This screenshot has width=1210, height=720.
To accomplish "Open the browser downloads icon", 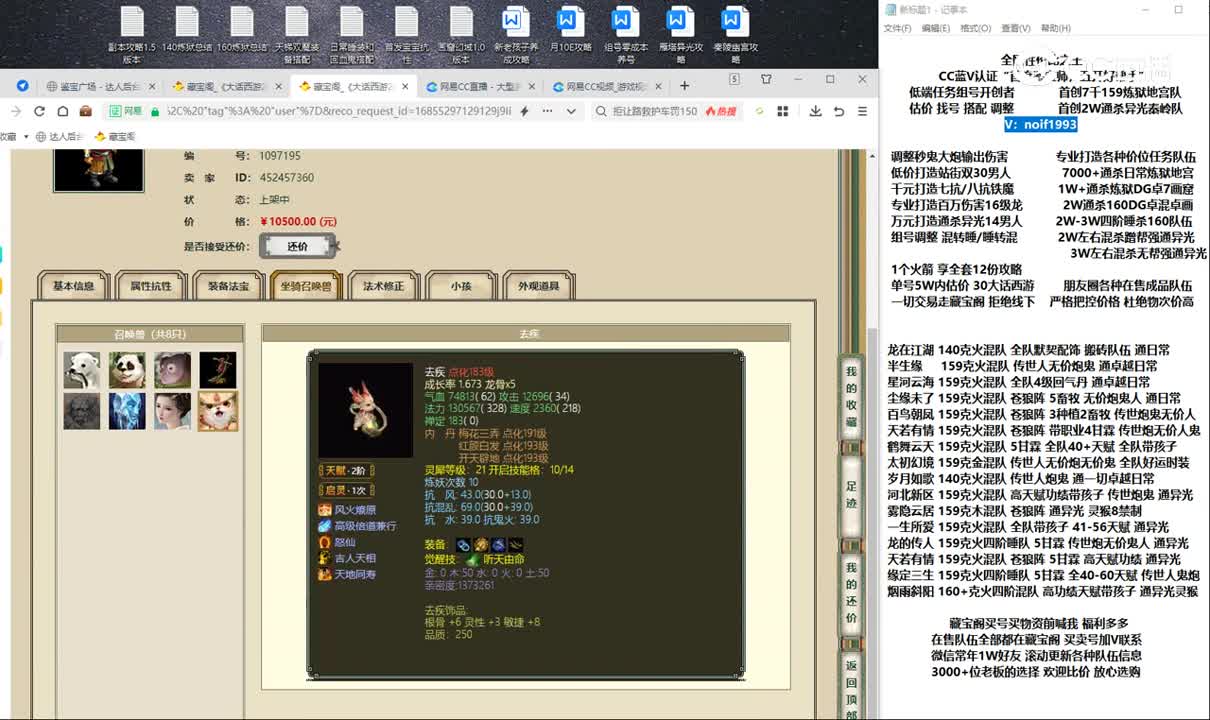I will pos(816,111).
